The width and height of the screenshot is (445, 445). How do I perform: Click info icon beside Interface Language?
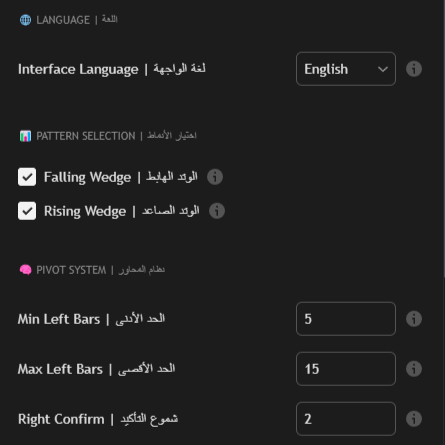click(x=414, y=69)
